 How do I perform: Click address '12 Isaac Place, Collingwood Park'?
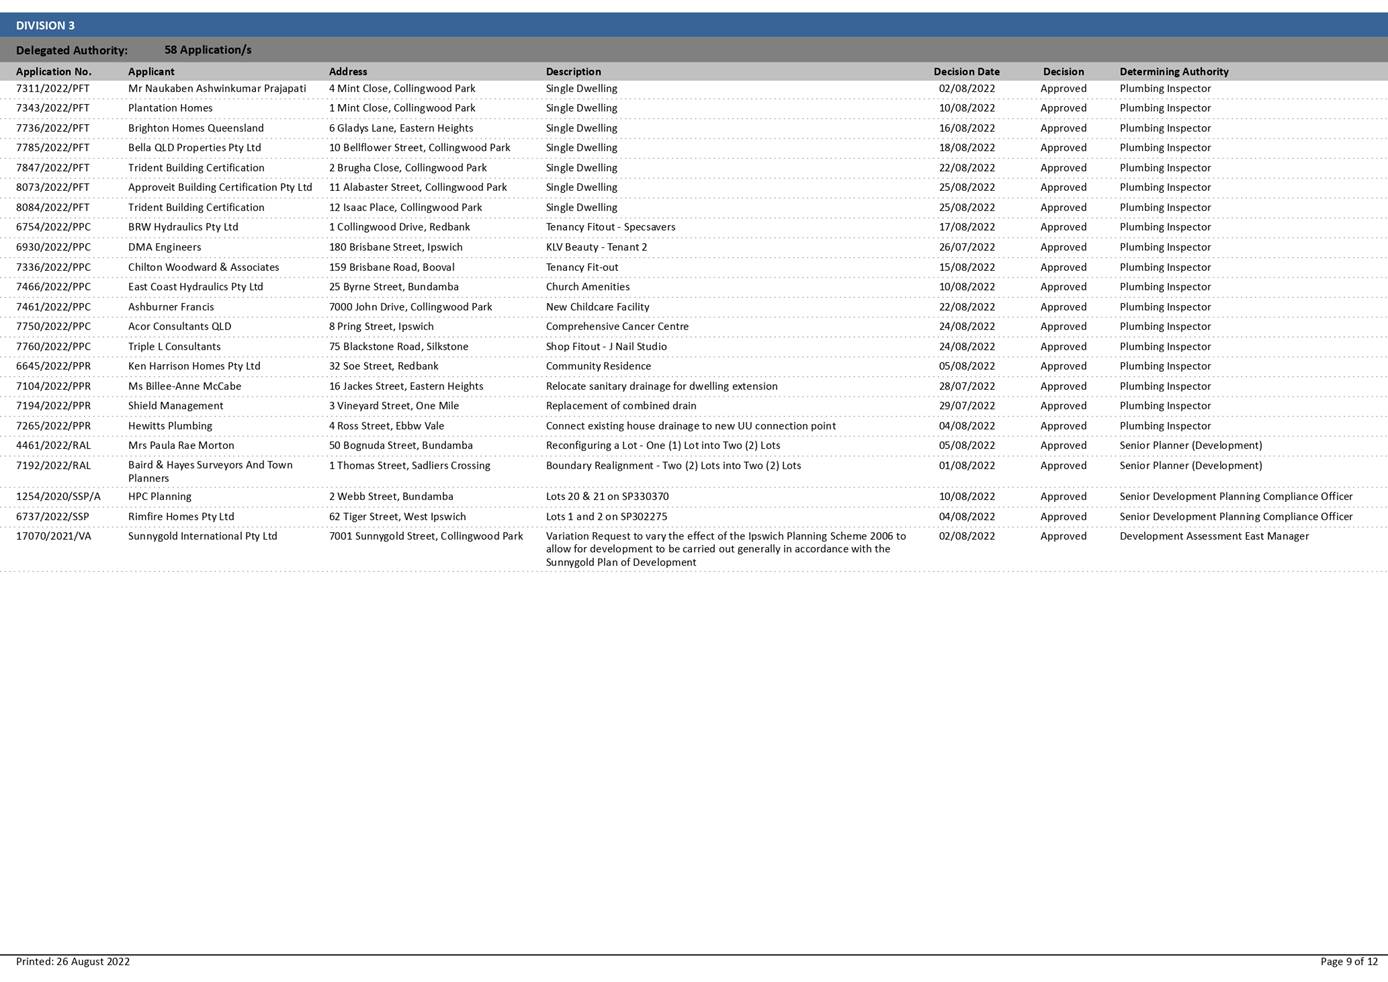405,207
